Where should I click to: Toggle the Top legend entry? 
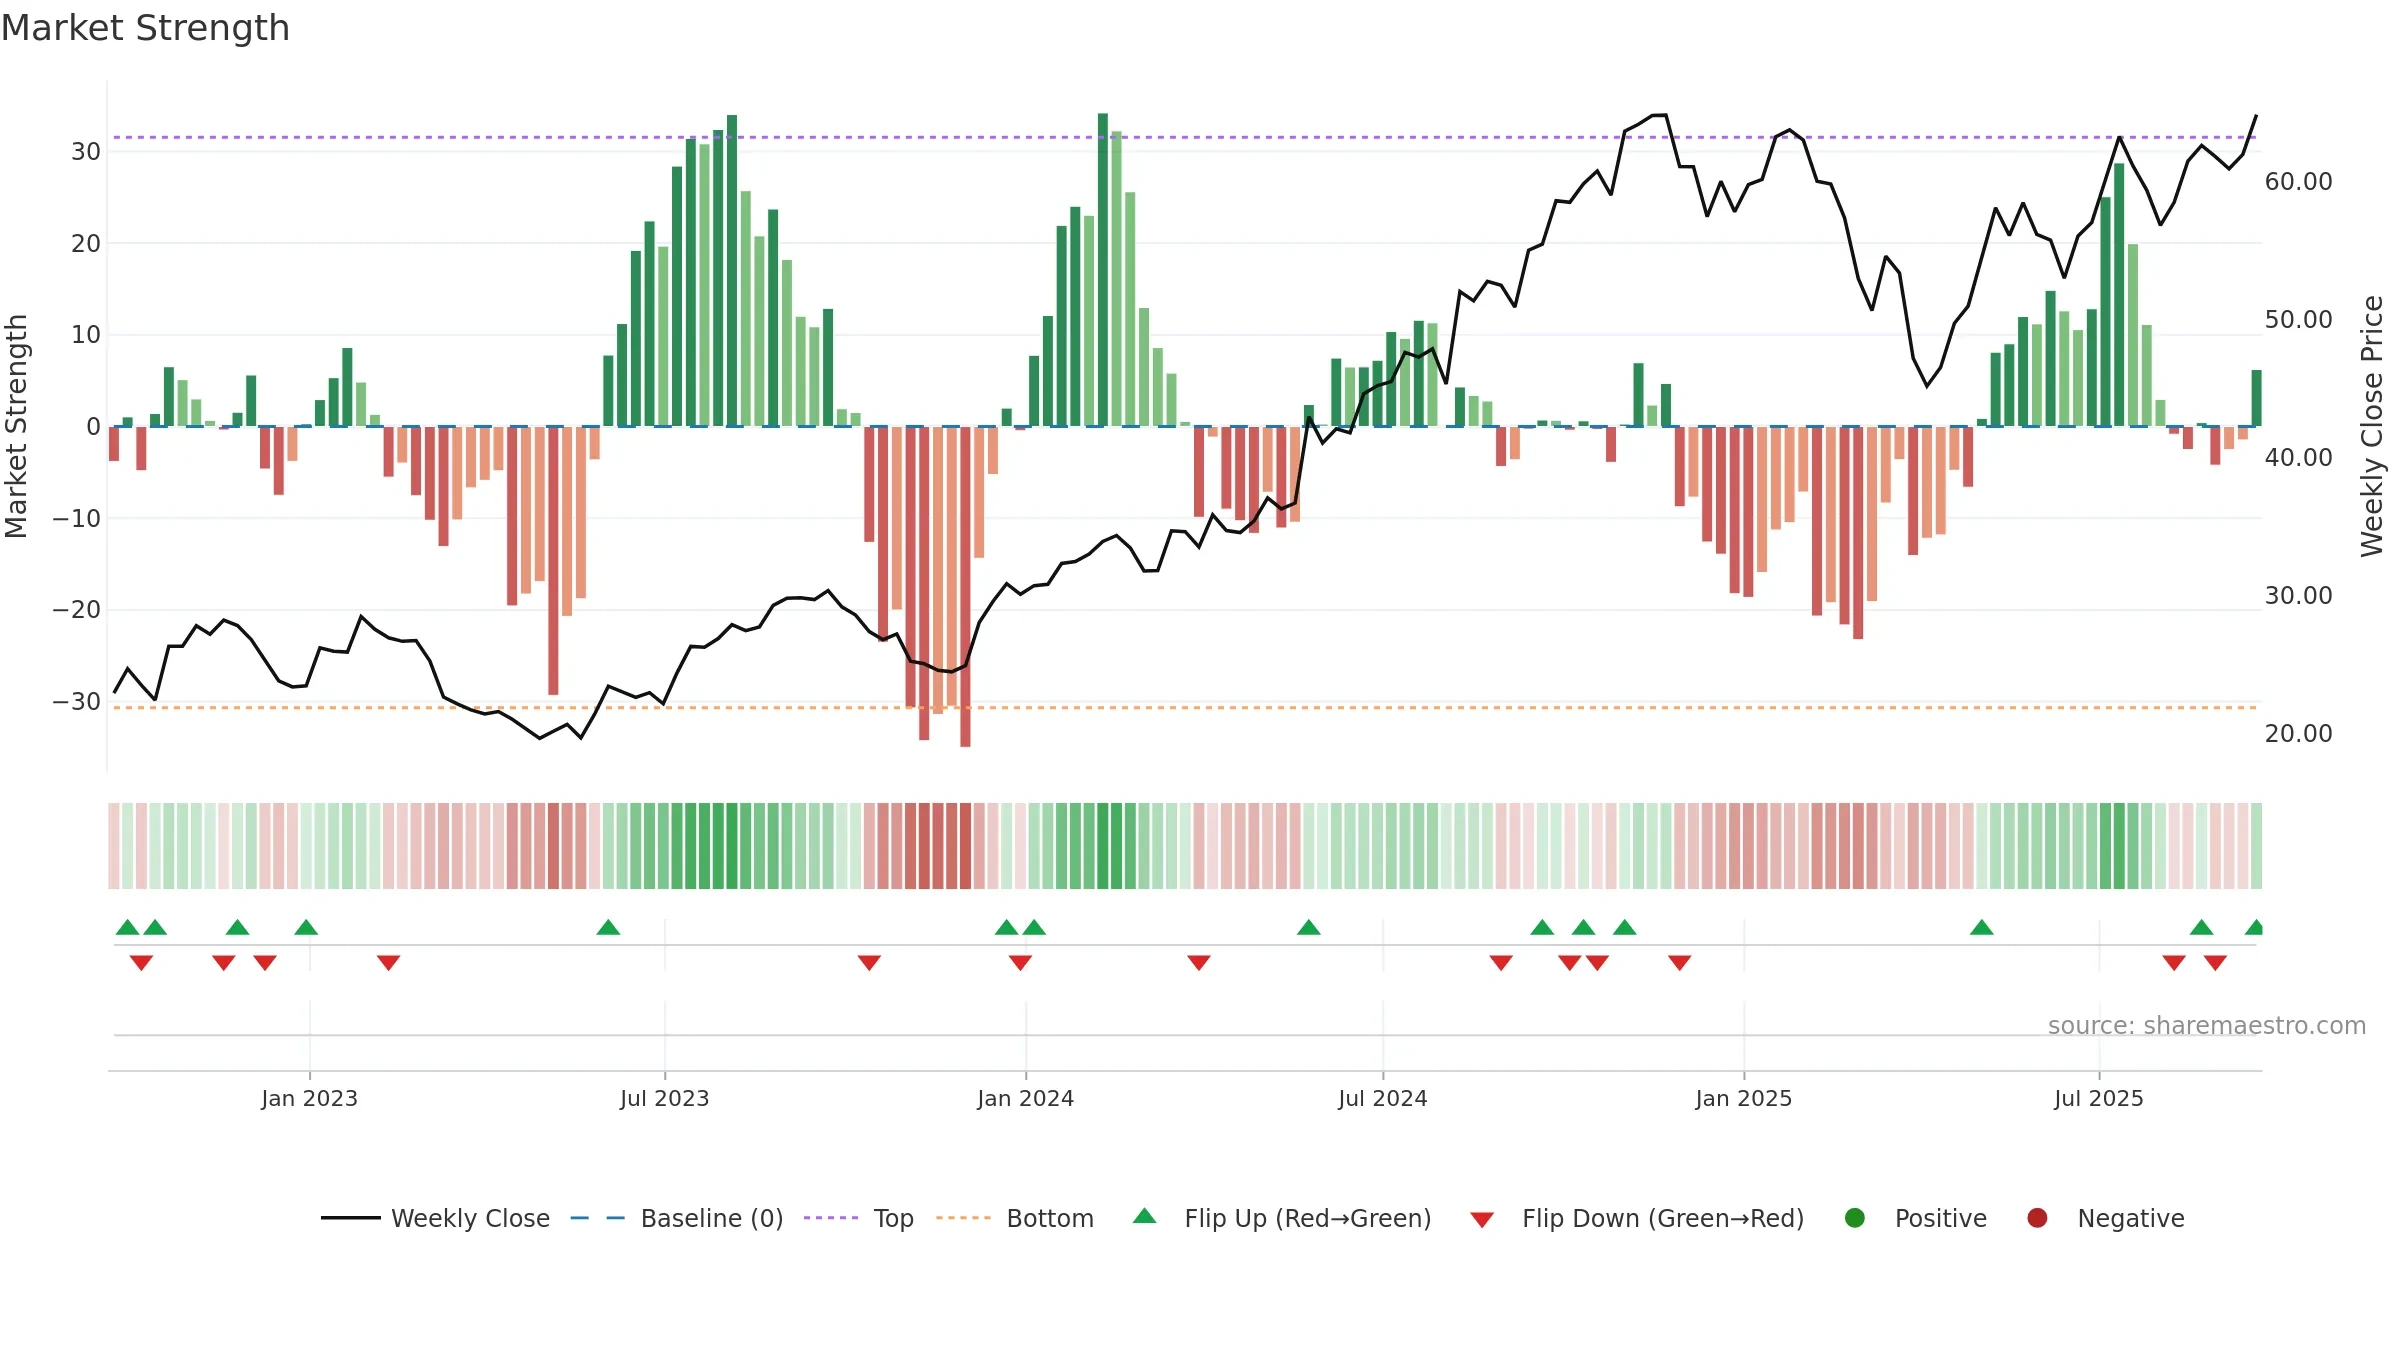click(x=858, y=1218)
